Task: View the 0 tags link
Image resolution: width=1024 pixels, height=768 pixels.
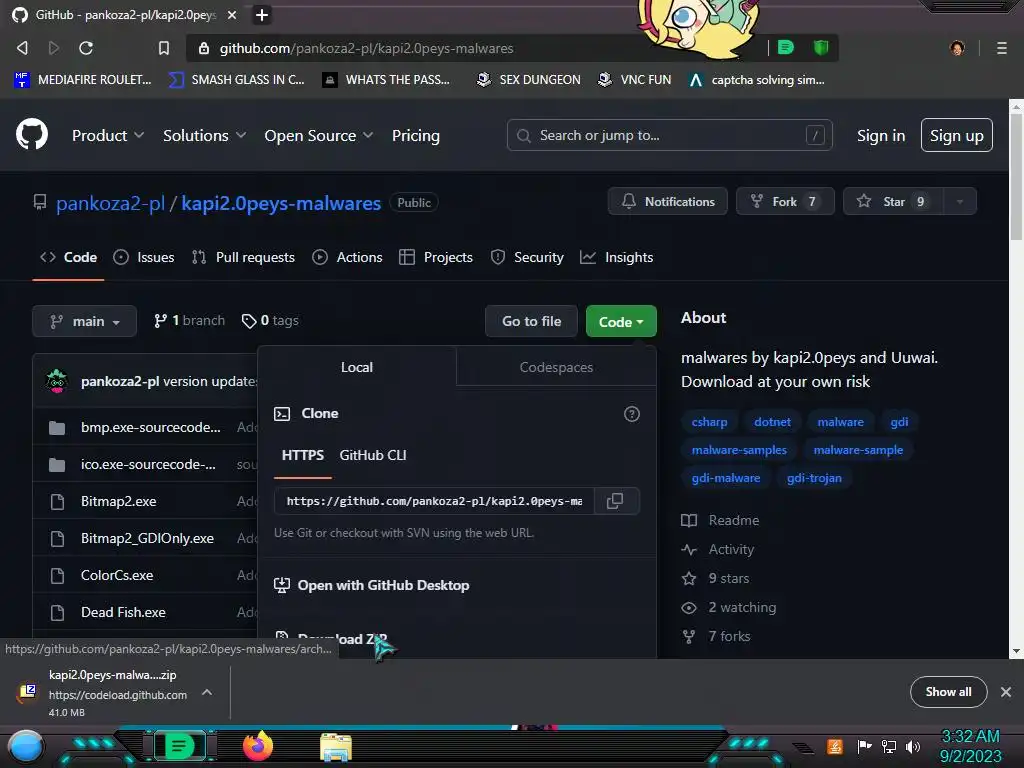Action: (x=270, y=321)
